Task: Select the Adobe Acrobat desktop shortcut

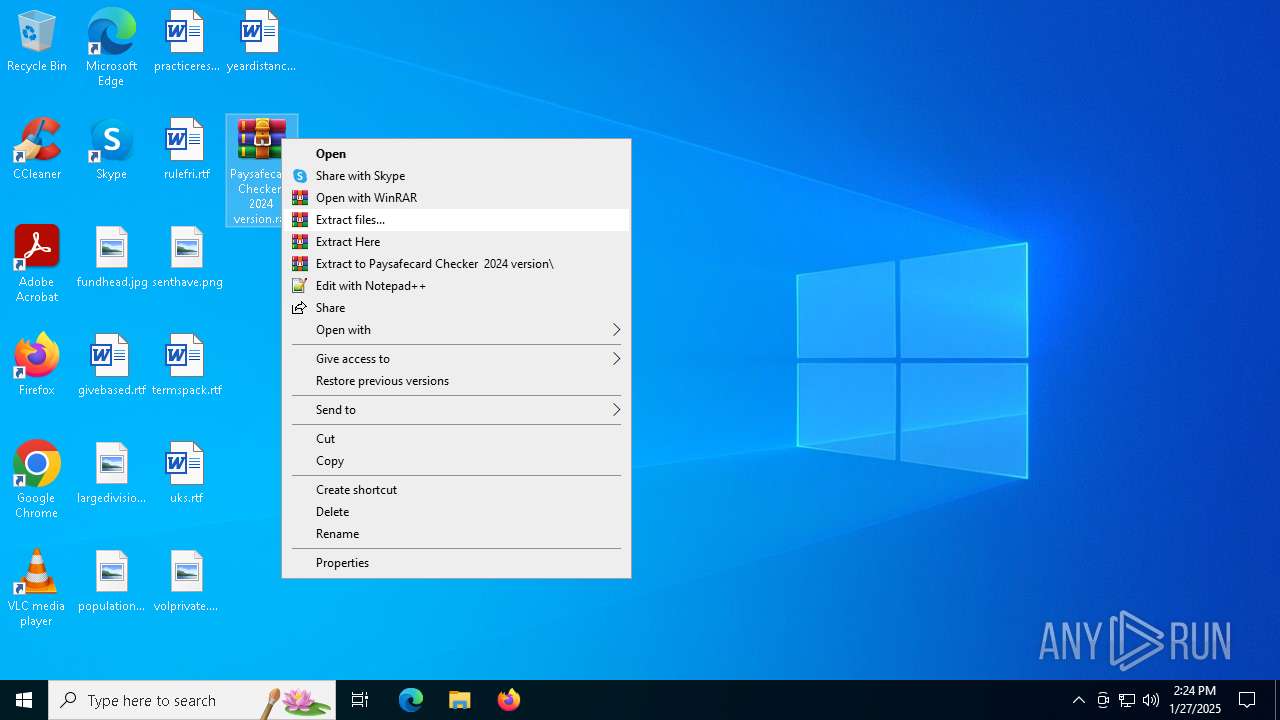Action: coord(37,264)
